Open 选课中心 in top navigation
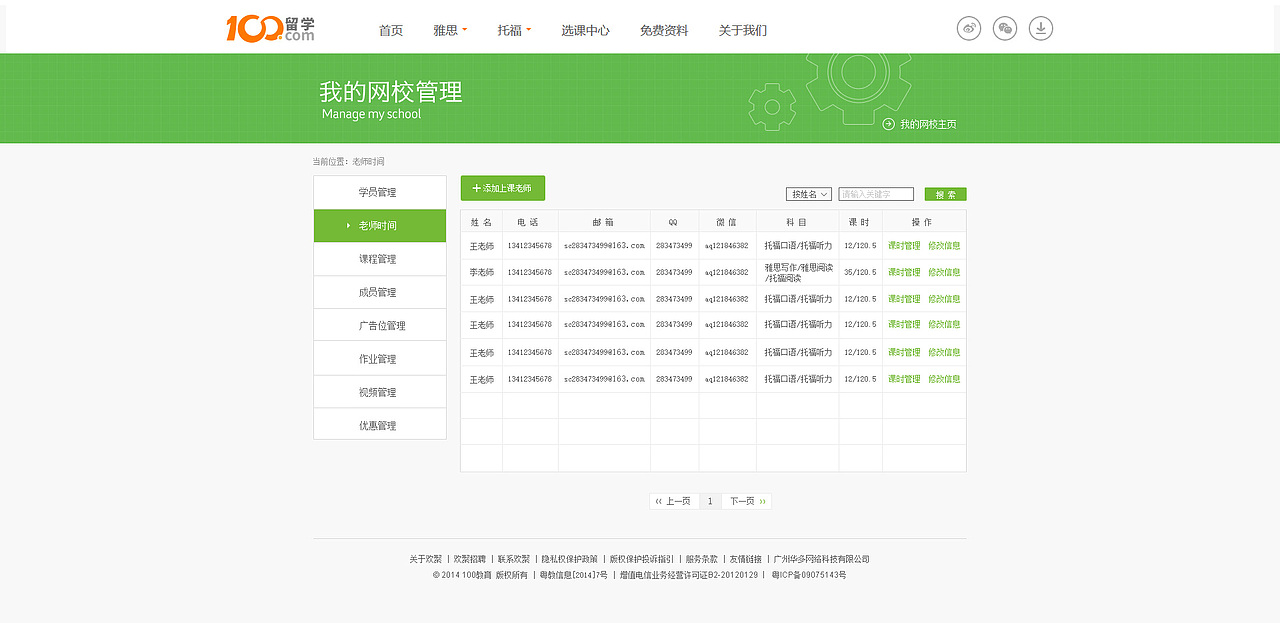Viewport: 1280px width, 623px height. coord(585,30)
